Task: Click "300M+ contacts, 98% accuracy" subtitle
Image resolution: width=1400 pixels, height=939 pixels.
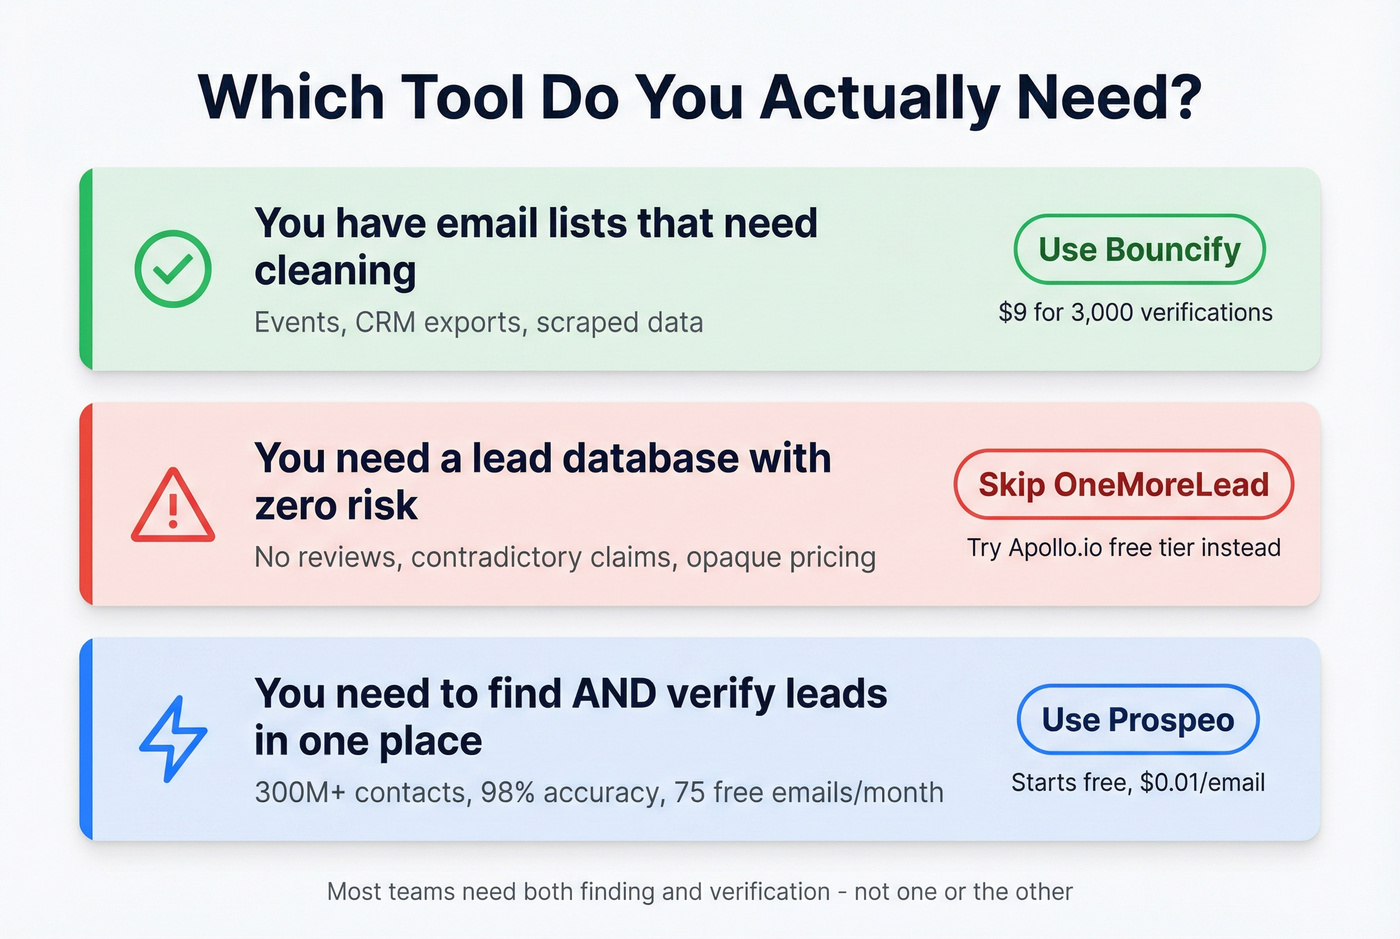Action: (598, 792)
